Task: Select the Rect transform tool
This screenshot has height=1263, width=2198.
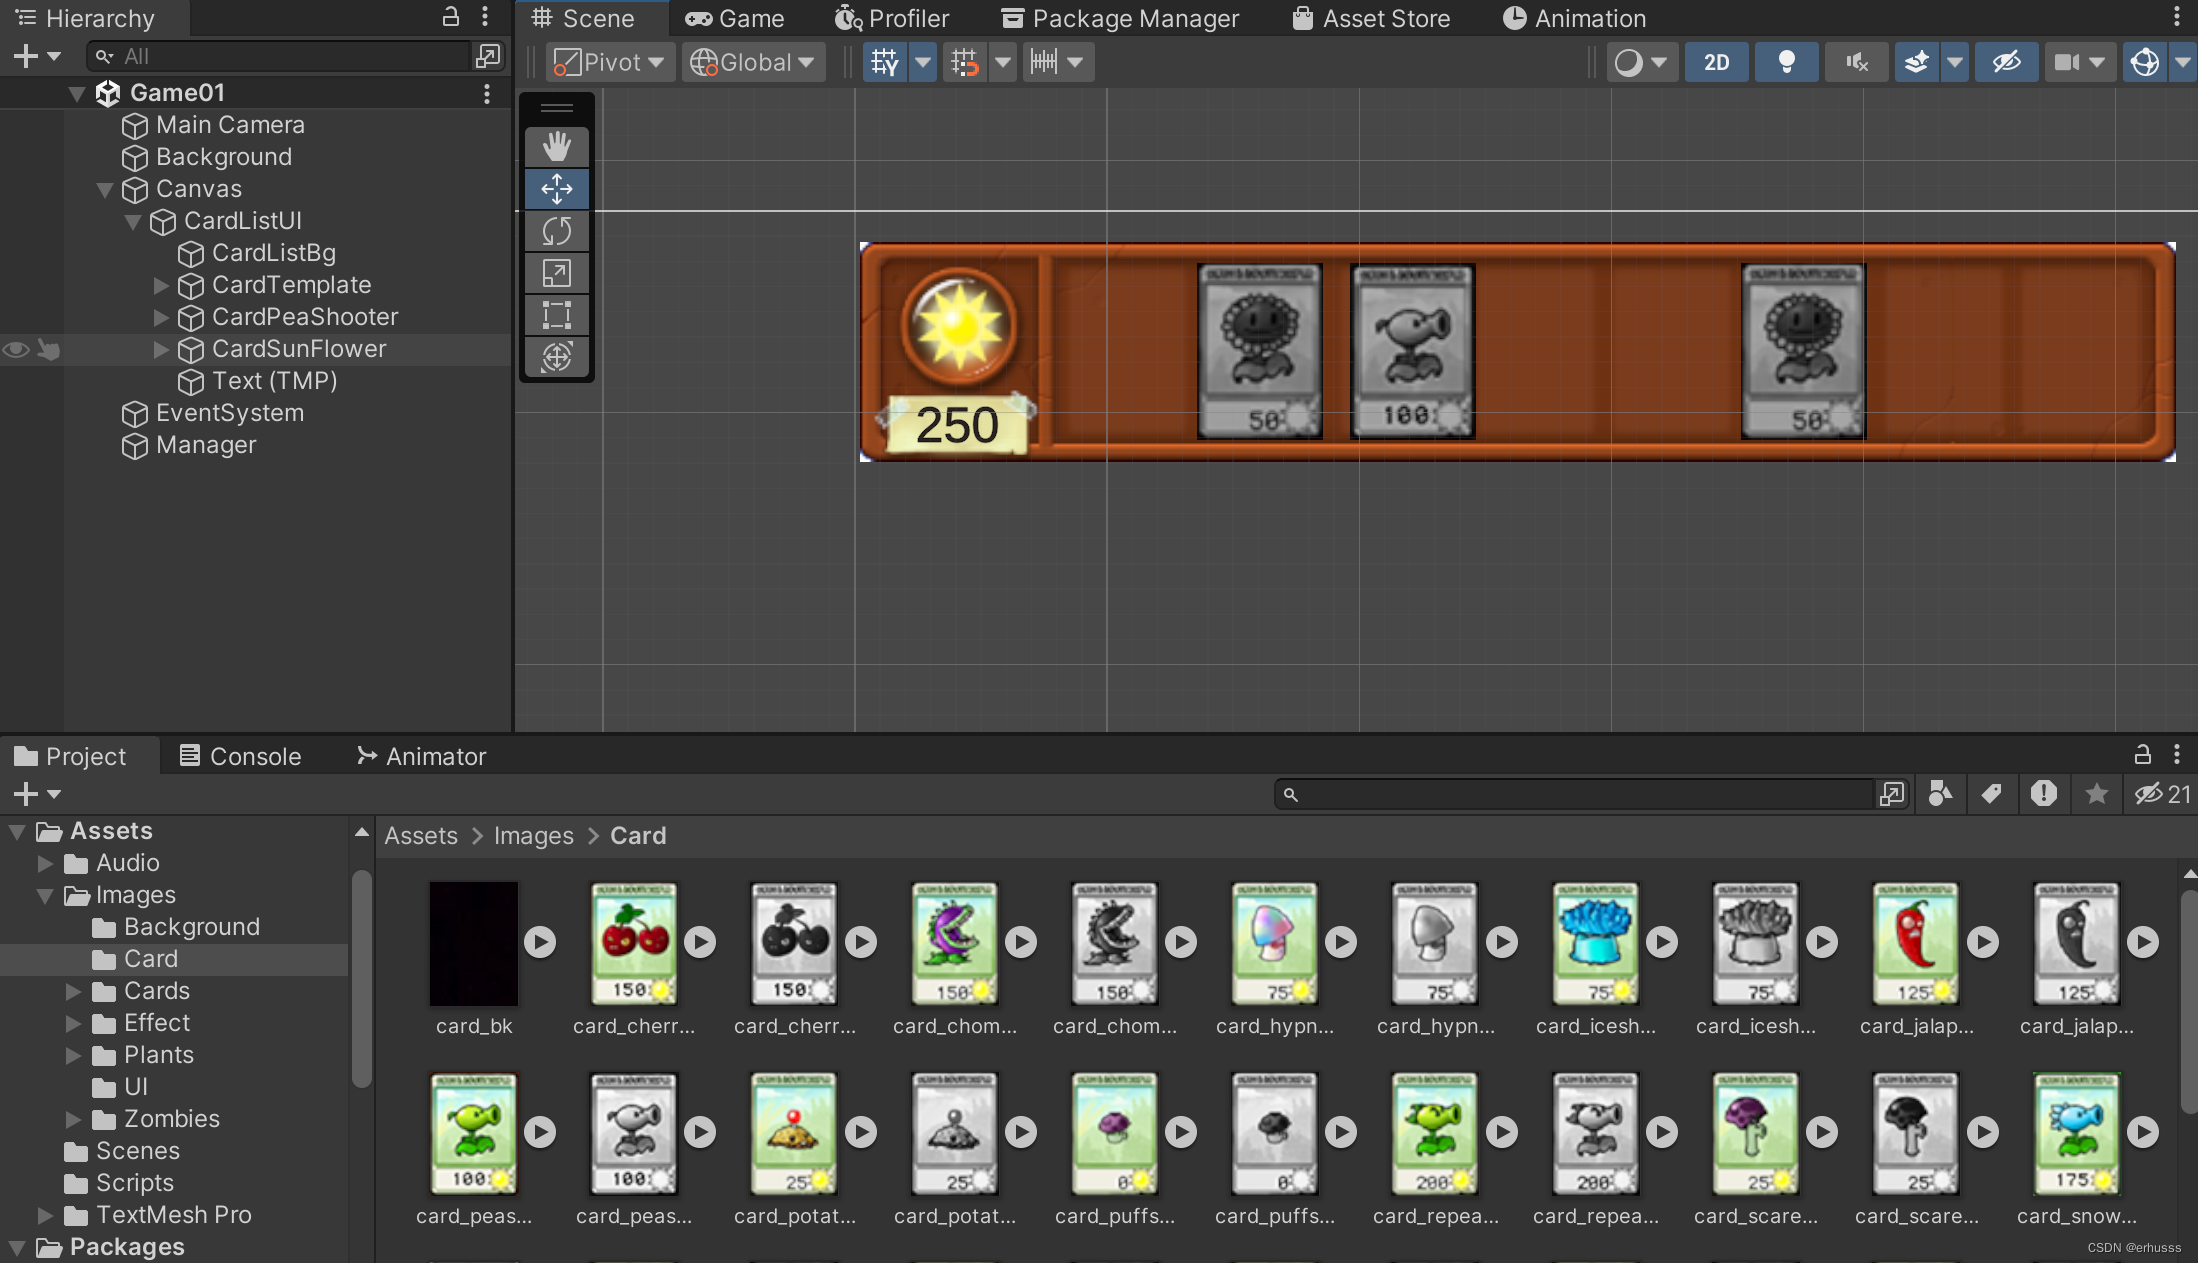Action: click(557, 315)
